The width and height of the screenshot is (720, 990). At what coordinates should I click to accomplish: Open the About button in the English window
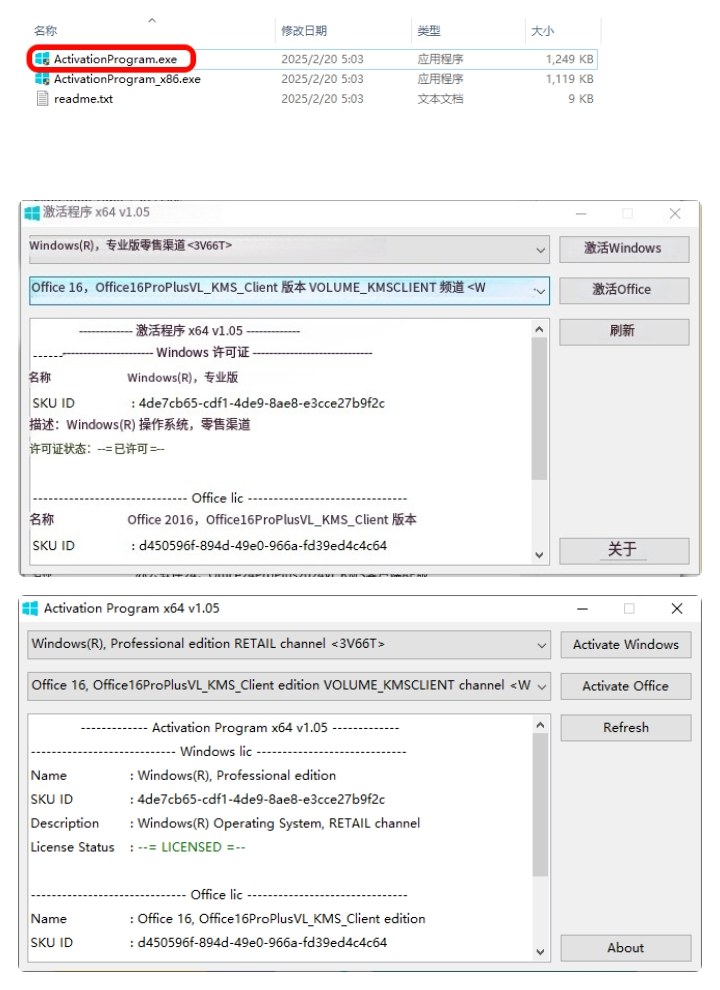click(625, 948)
